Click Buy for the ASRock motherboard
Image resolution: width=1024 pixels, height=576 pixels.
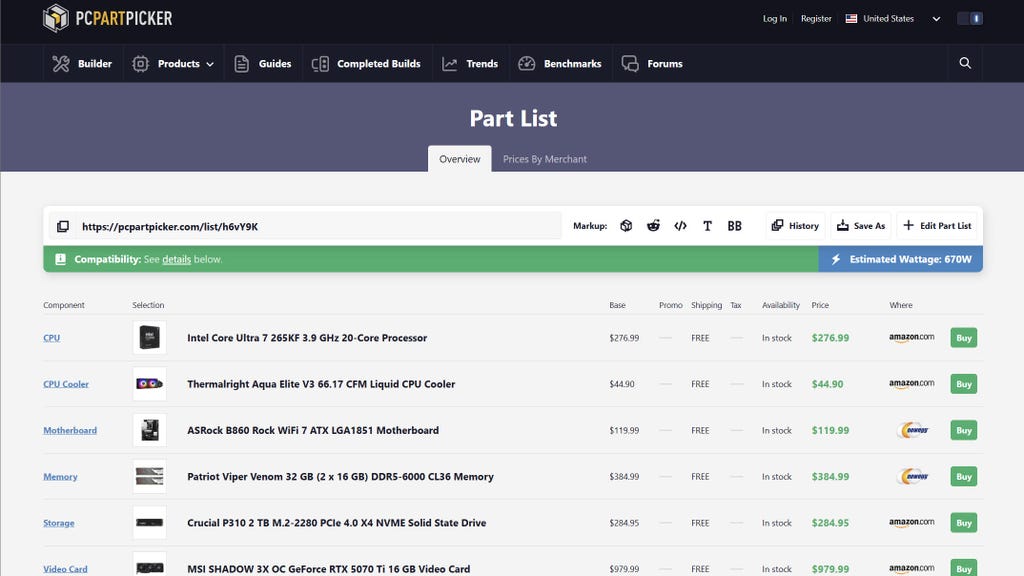coord(963,430)
